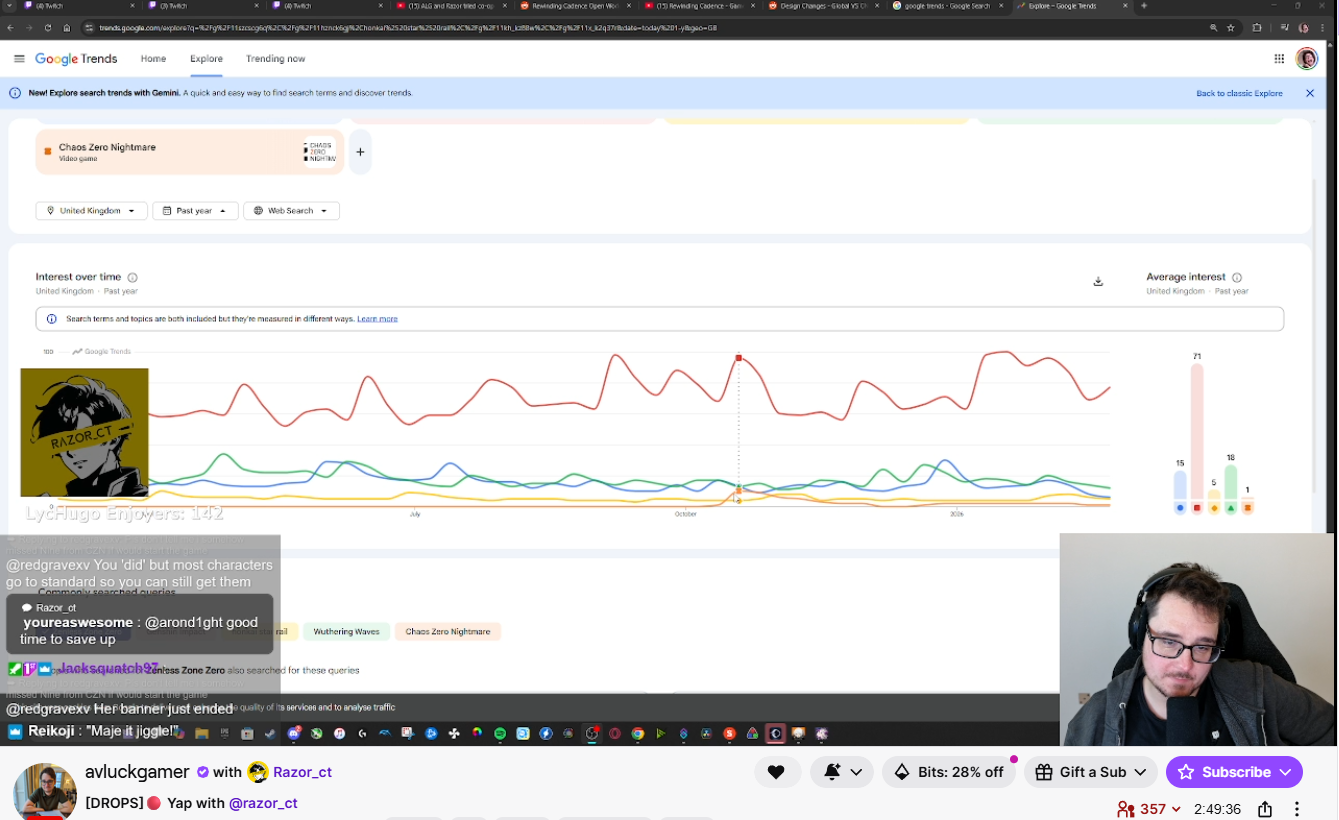The width and height of the screenshot is (1339, 820).
Task: Click the red data point on the chart
Action: coord(739,357)
